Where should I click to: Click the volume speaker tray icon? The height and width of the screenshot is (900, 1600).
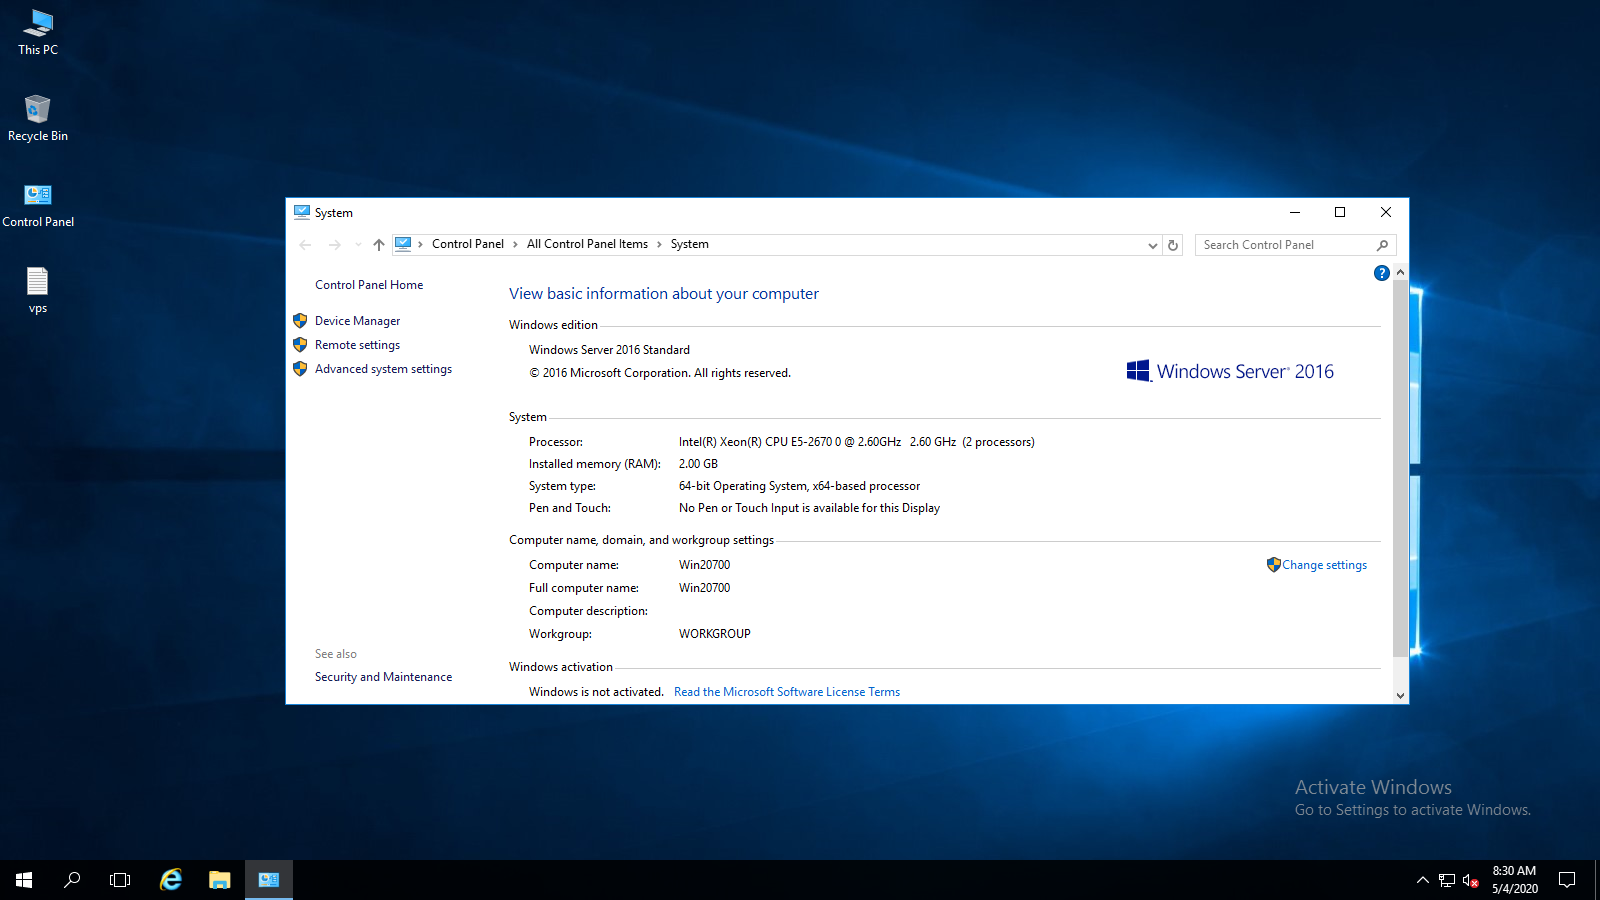click(x=1470, y=880)
